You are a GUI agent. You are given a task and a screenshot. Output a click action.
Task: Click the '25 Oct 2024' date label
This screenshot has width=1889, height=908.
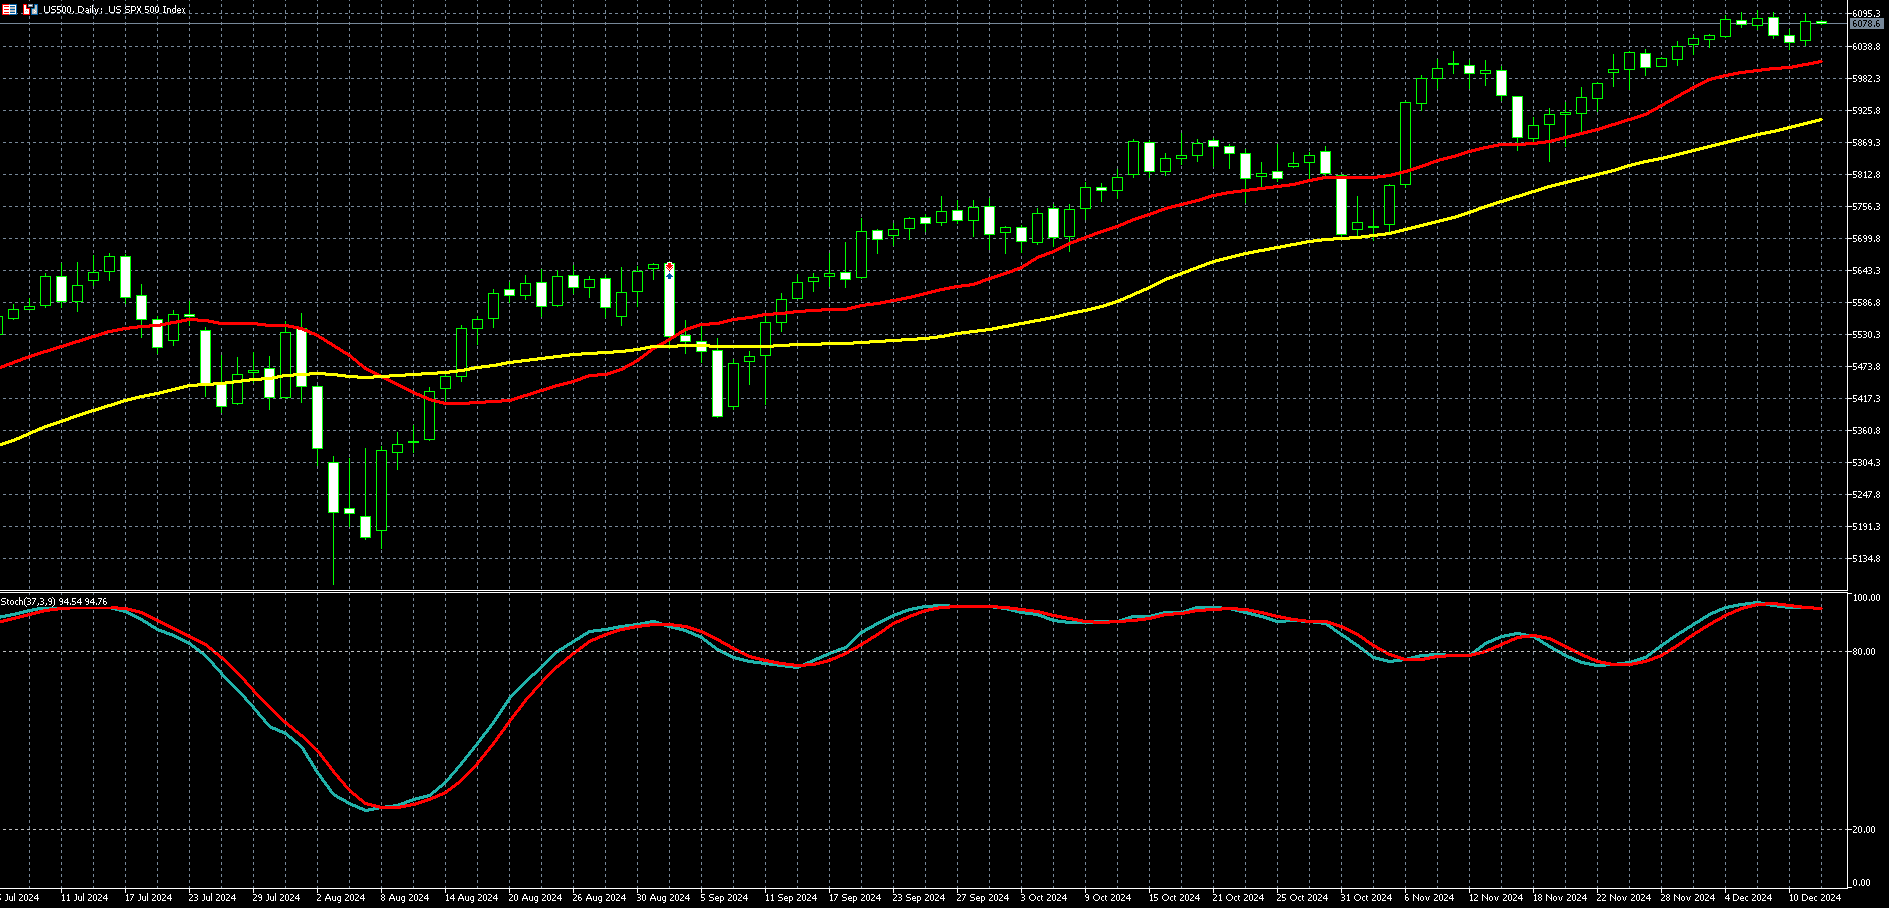(1303, 898)
